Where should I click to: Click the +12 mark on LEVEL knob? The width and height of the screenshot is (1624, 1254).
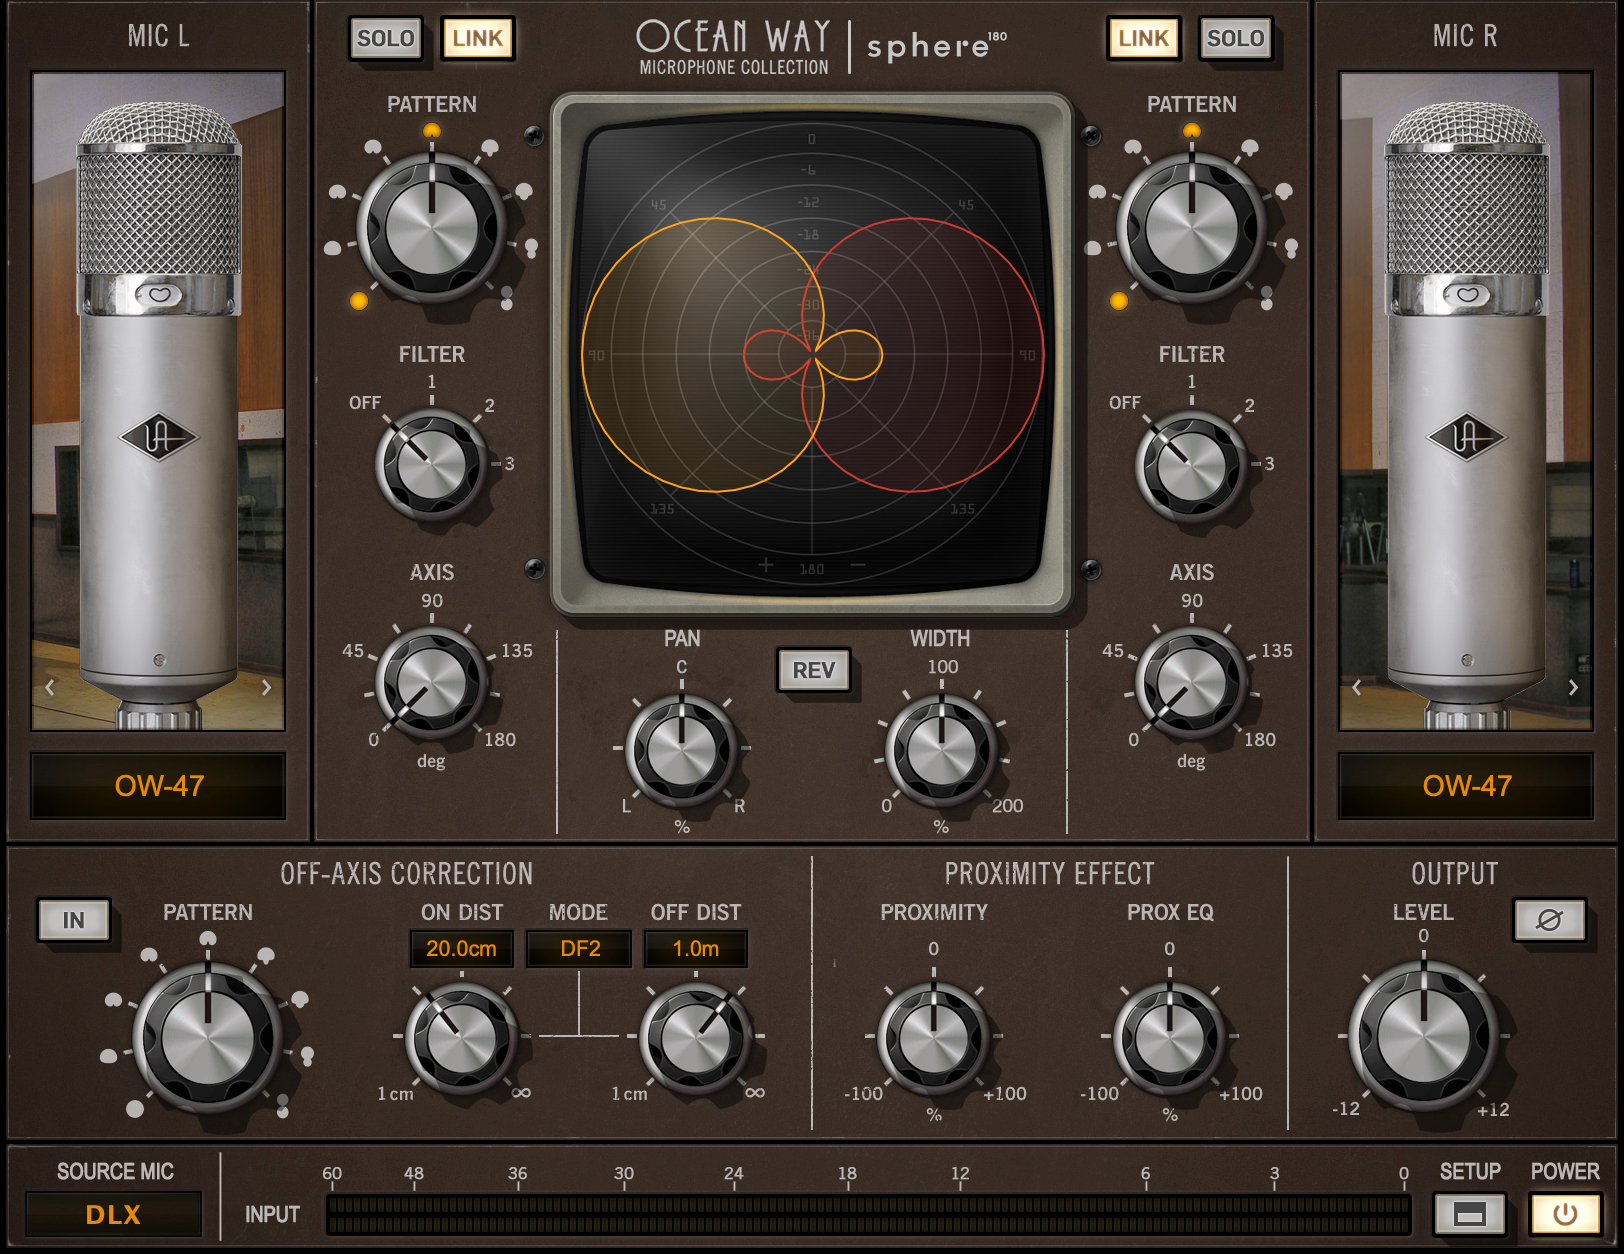click(1493, 1110)
